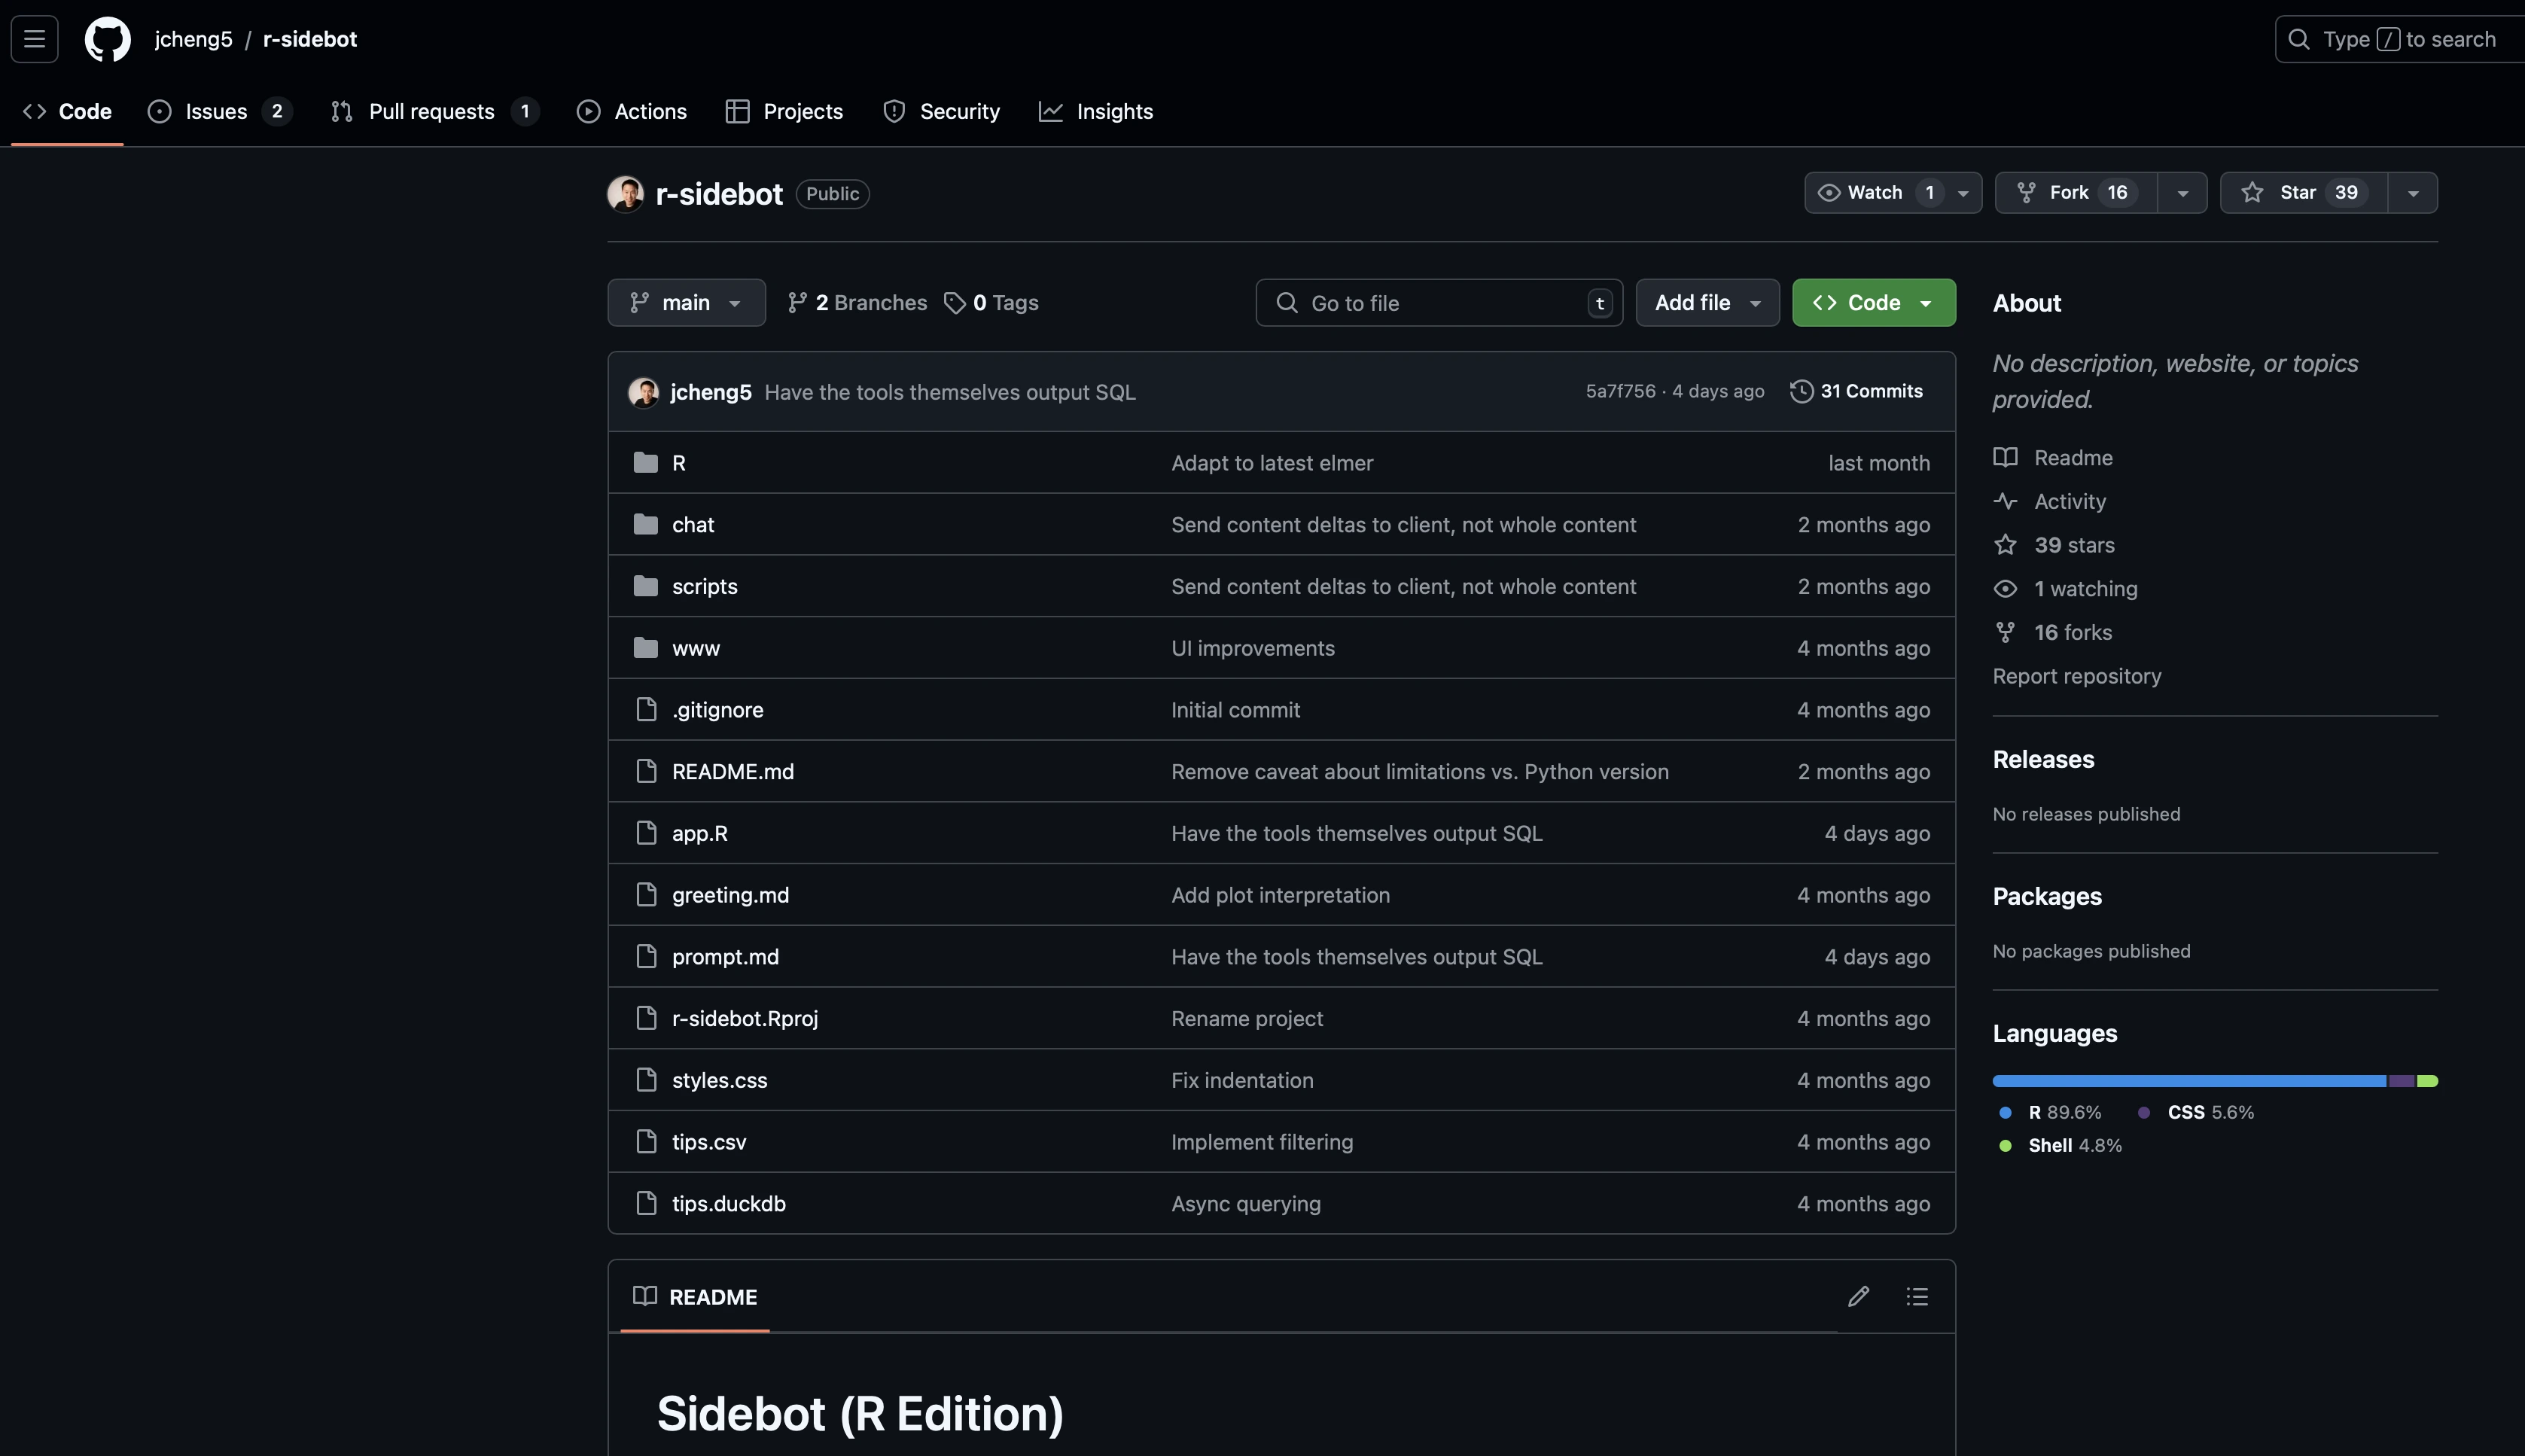Click the star icon beside 39 stars
This screenshot has width=2525, height=1456.
coord(2005,545)
